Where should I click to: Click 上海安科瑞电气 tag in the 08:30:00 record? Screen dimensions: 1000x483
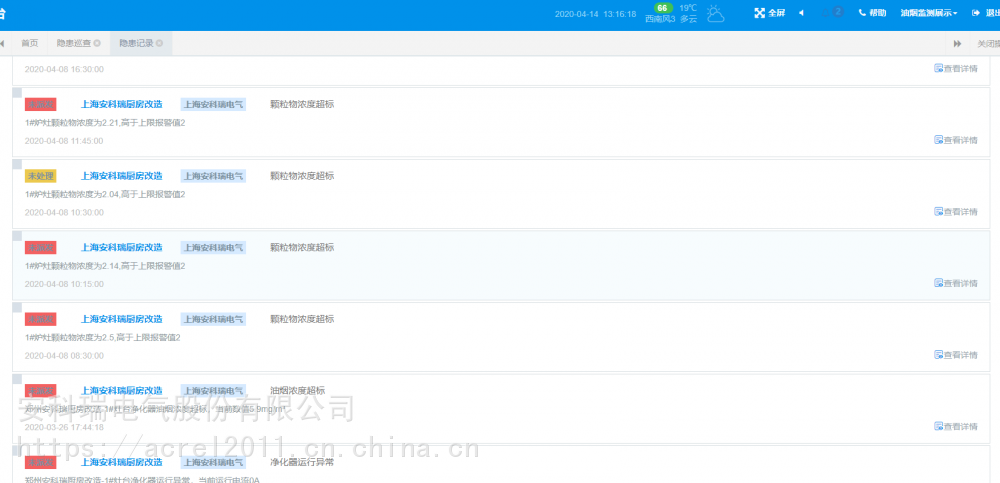pyautogui.click(x=213, y=319)
